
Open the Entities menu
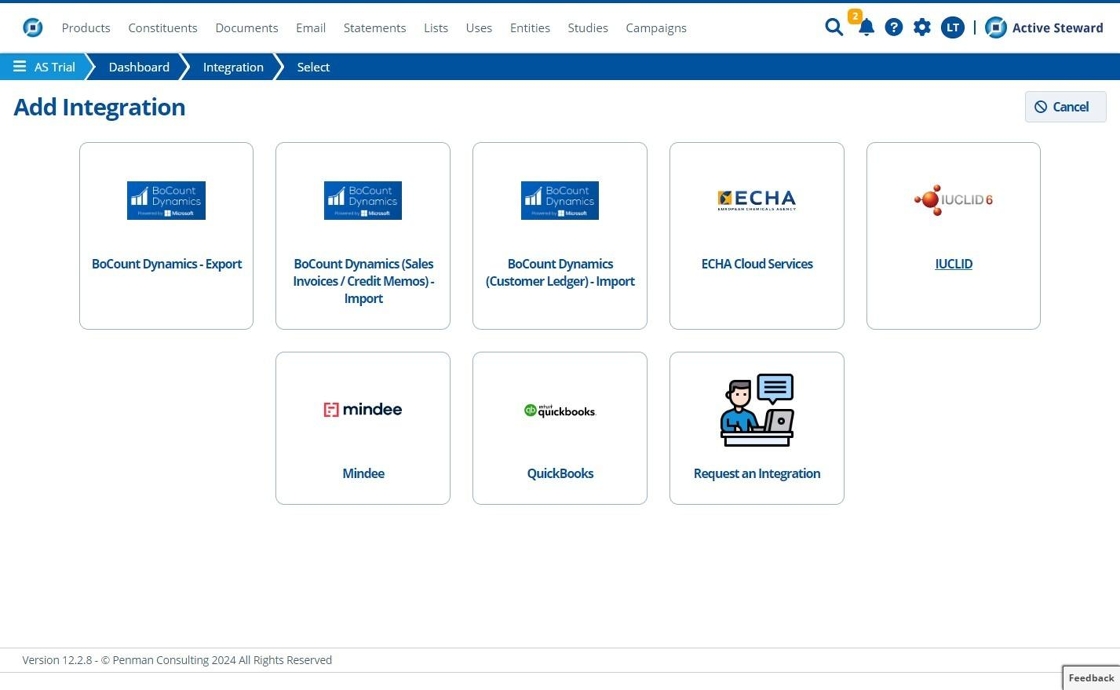pos(530,28)
